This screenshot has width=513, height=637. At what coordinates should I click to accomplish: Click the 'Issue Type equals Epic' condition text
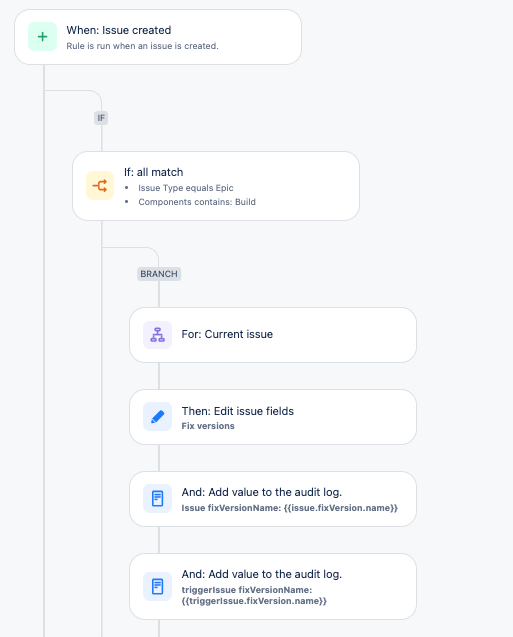tap(186, 188)
